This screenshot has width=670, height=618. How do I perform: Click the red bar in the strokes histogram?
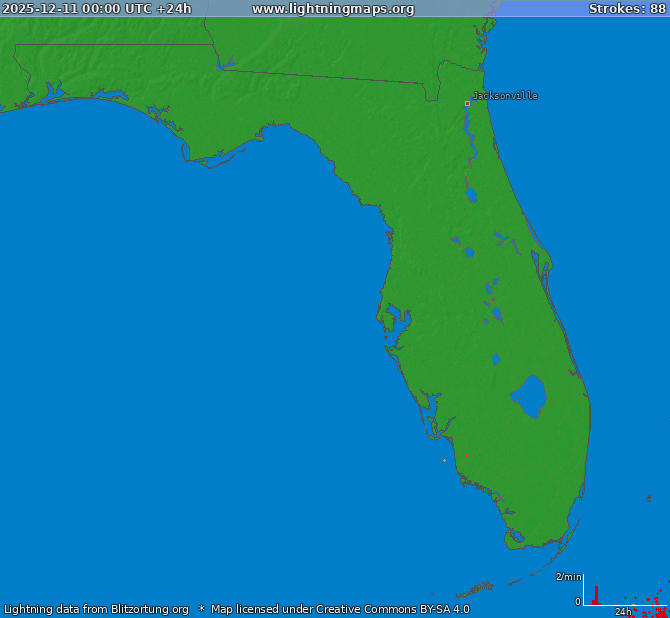click(596, 595)
